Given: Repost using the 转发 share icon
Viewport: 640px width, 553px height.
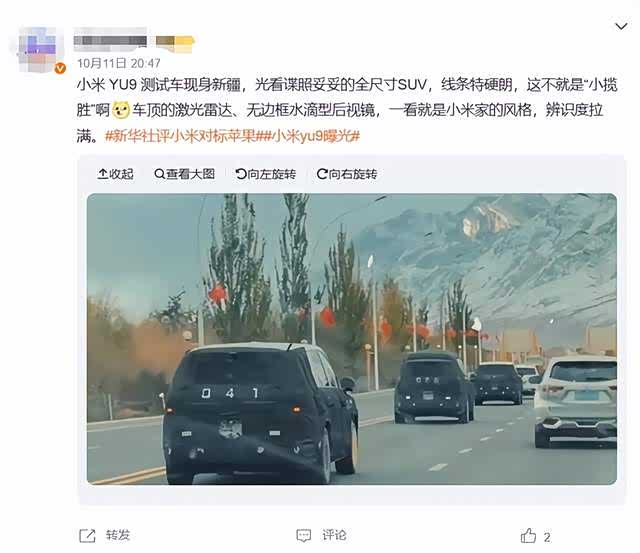Looking at the screenshot, I should (x=87, y=535).
